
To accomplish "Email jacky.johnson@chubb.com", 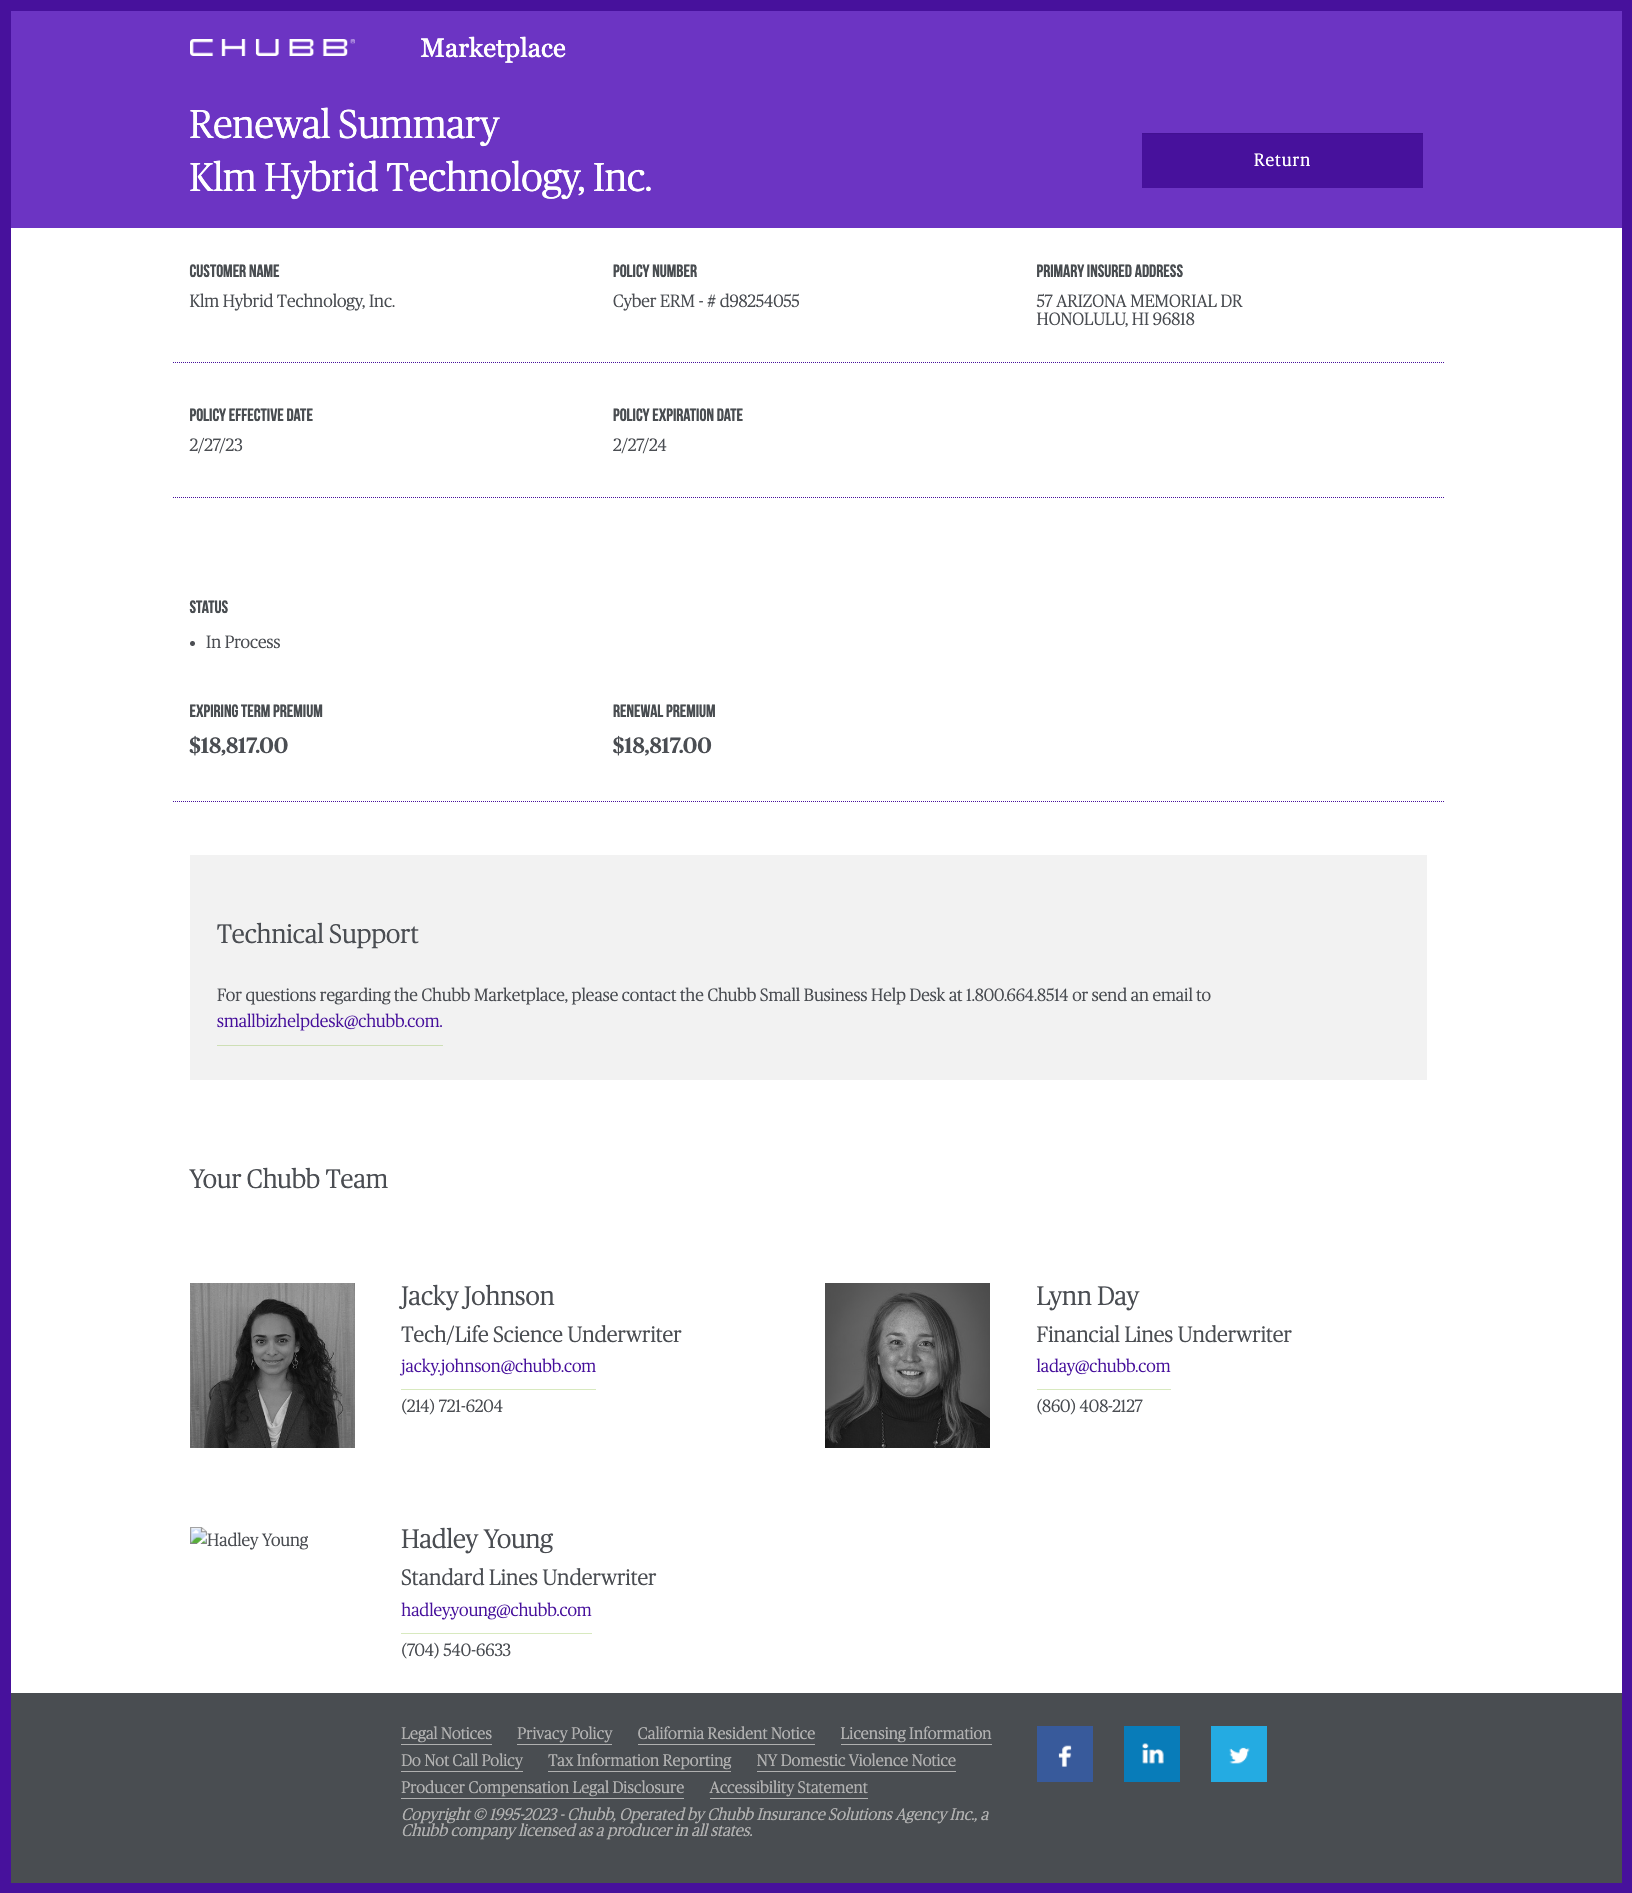I will (x=498, y=1366).
